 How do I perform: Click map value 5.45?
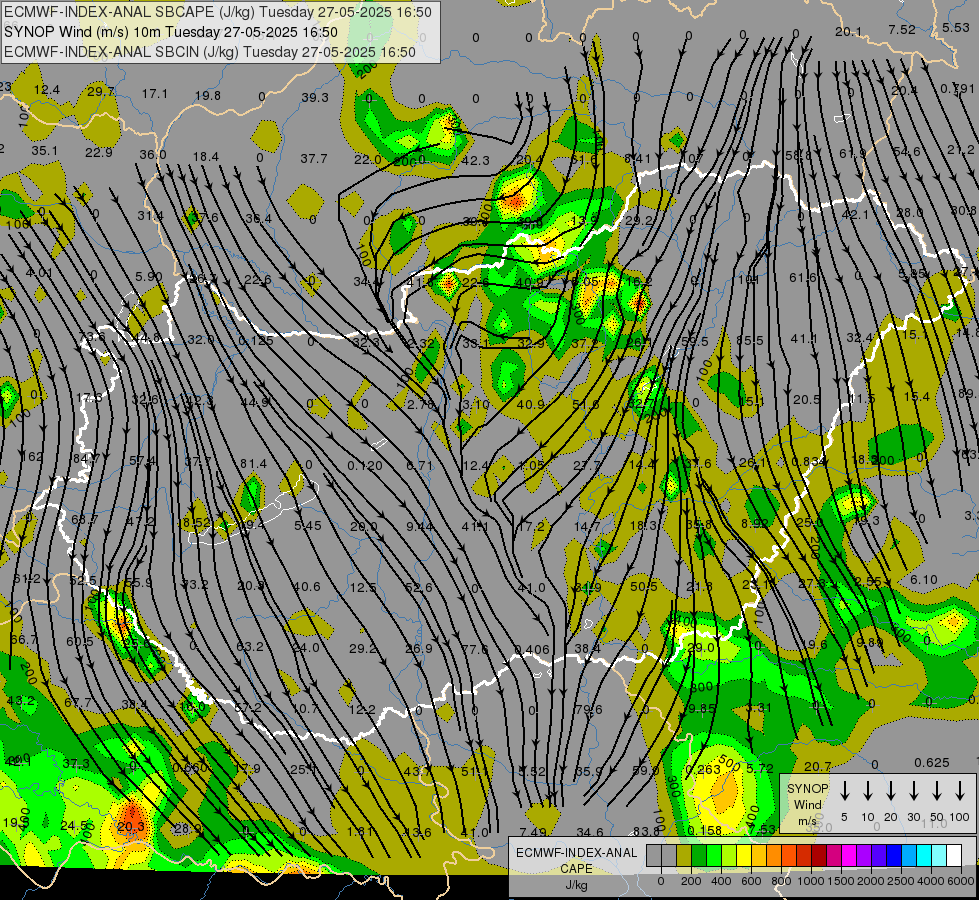[x=308, y=526]
